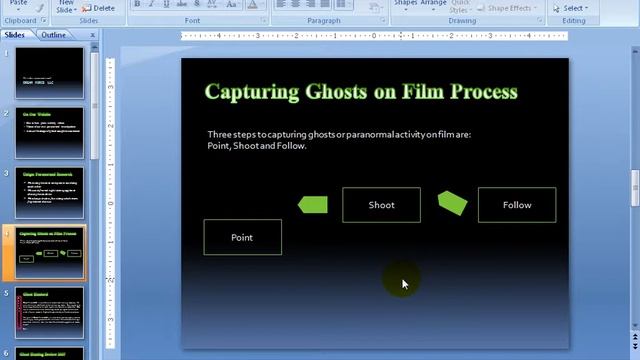The width and height of the screenshot is (640, 360).
Task: Click the body text about three steps
Action: coord(339,140)
